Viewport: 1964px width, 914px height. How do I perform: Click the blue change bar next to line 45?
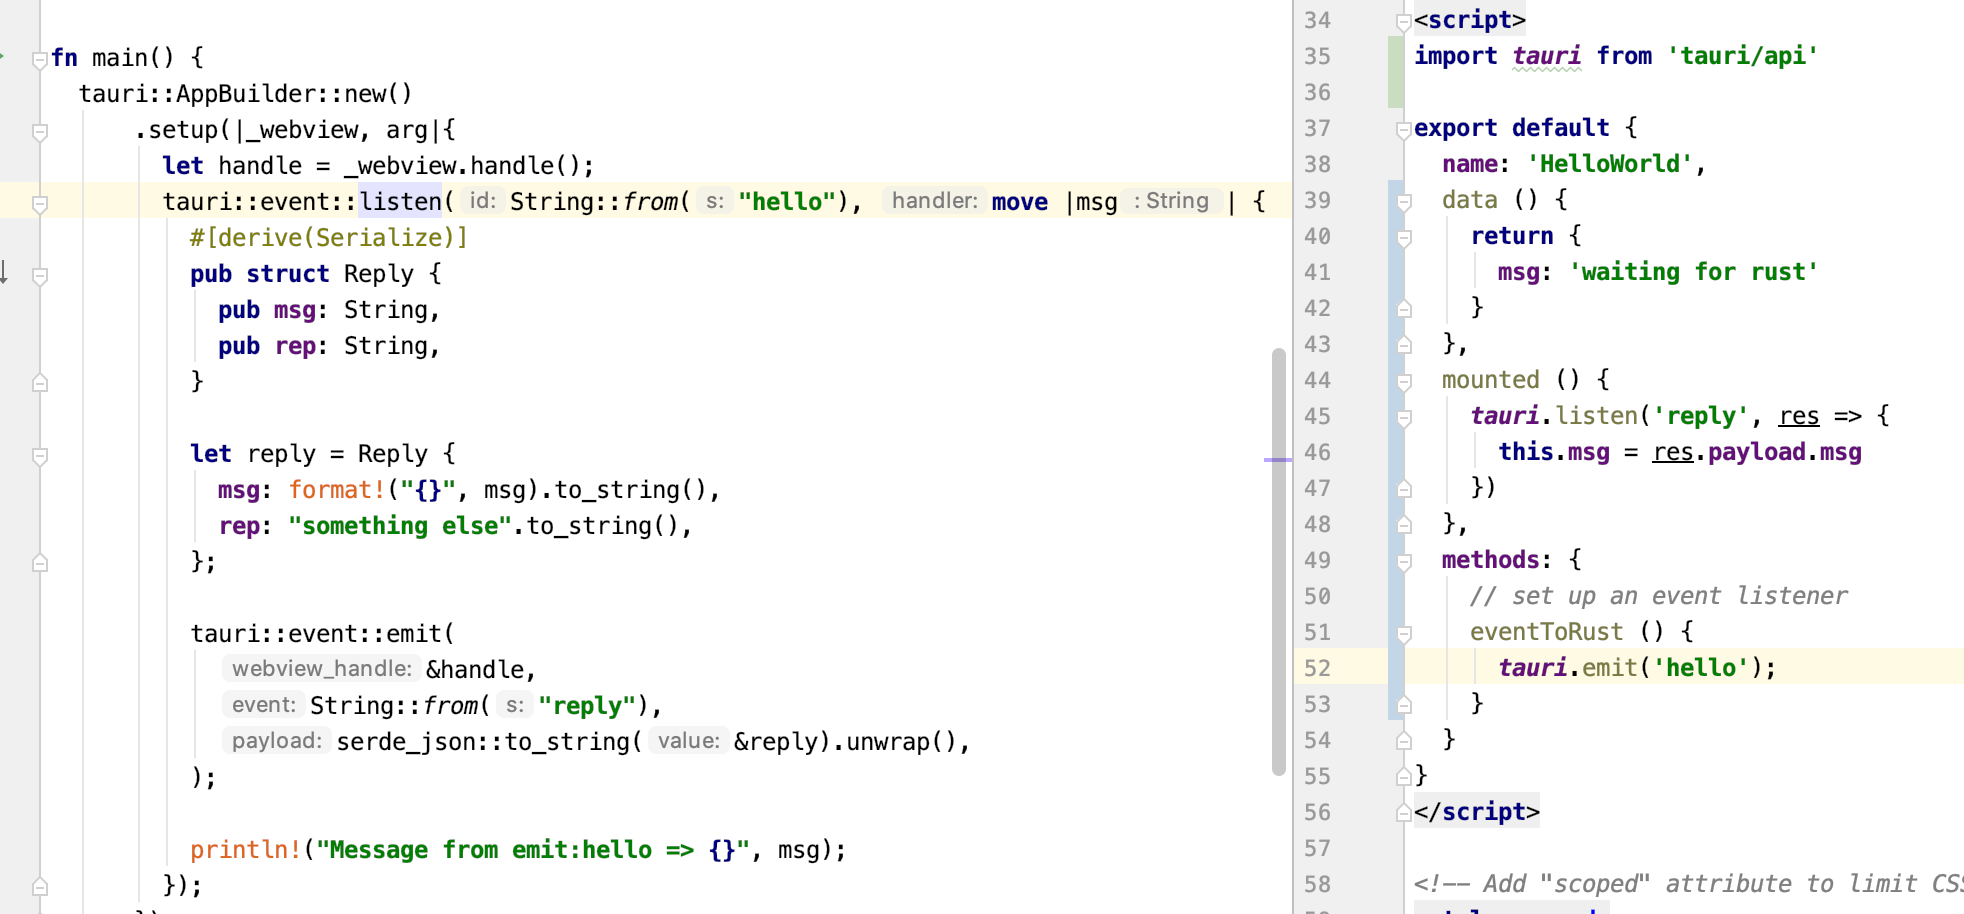(x=1393, y=417)
